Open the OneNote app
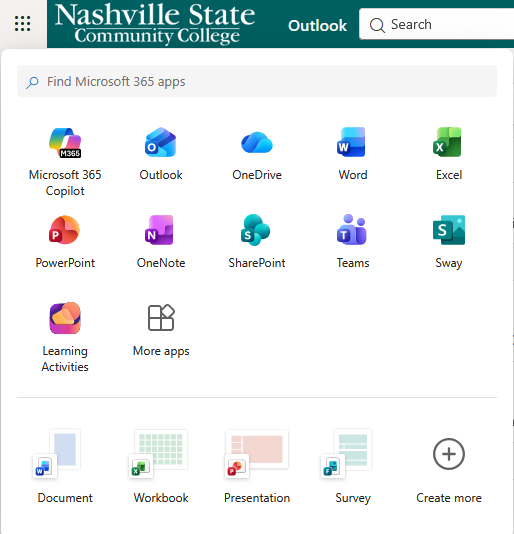514x534 pixels. (x=161, y=242)
